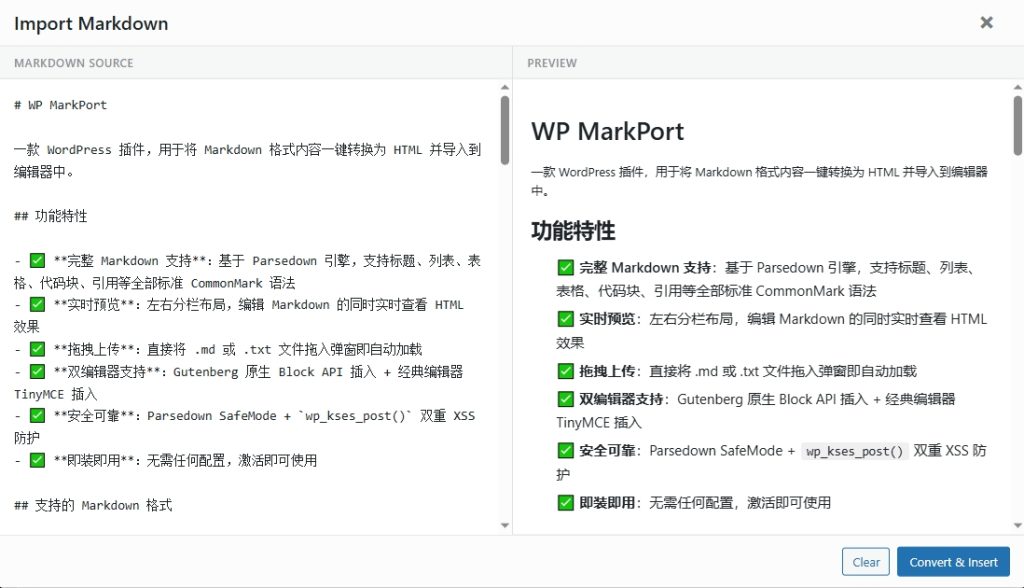Click the checkmark icon before 即装即用
This screenshot has width=1024, height=588.
tap(565, 503)
